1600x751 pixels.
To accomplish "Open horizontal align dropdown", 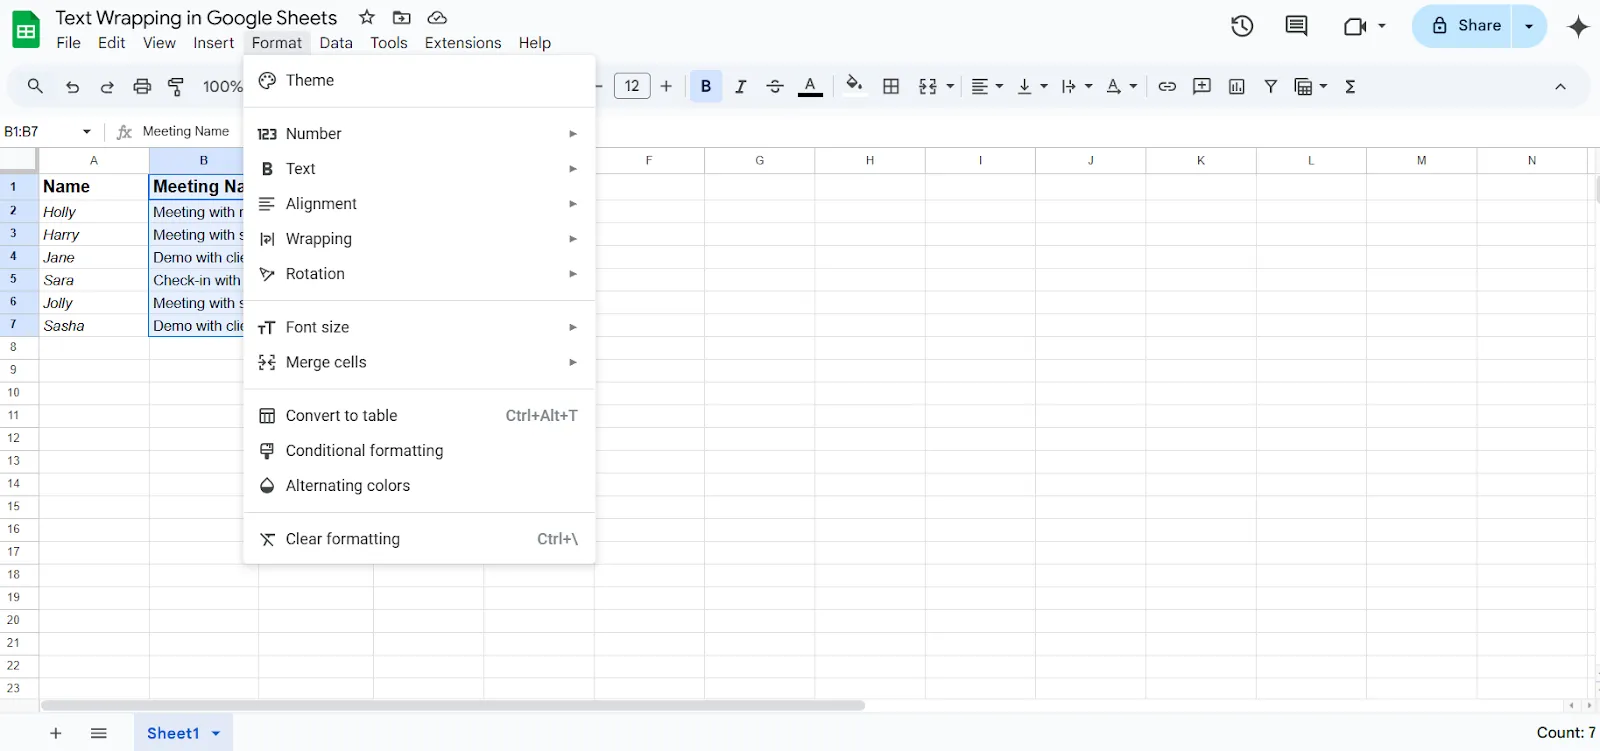I will pyautogui.click(x=987, y=87).
